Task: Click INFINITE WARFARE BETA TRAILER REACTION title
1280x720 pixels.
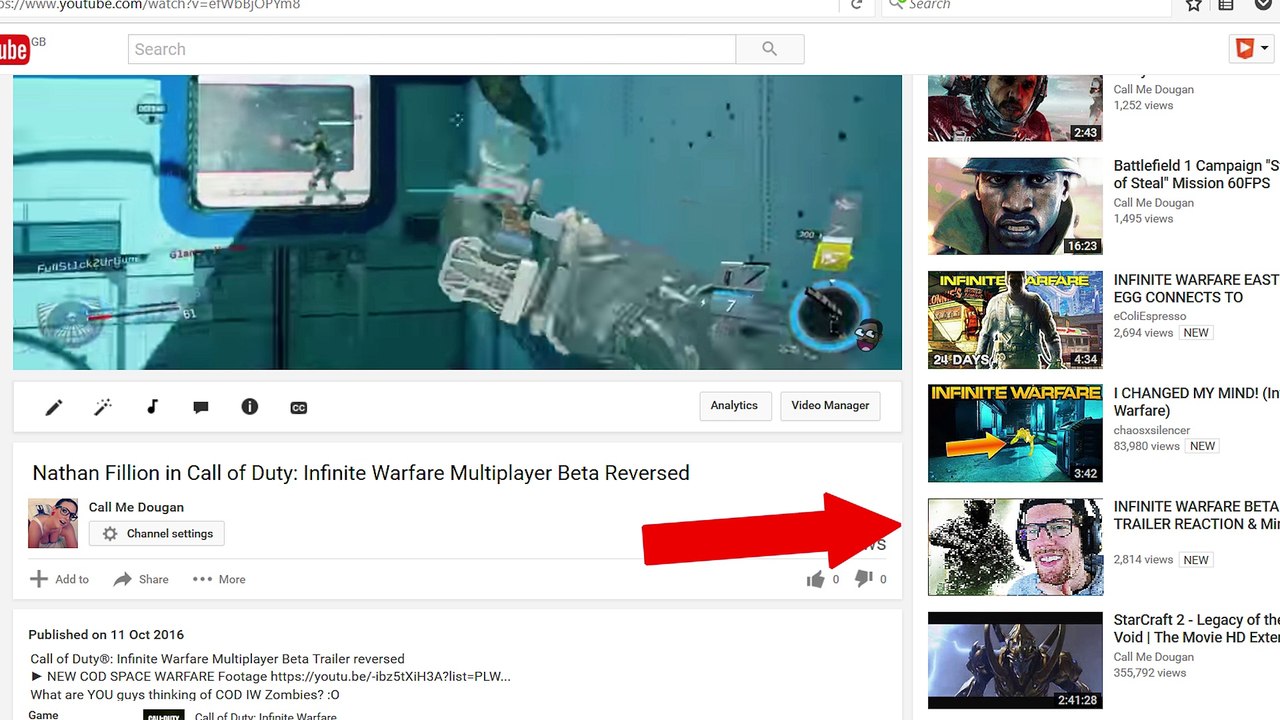Action: tap(1196, 515)
